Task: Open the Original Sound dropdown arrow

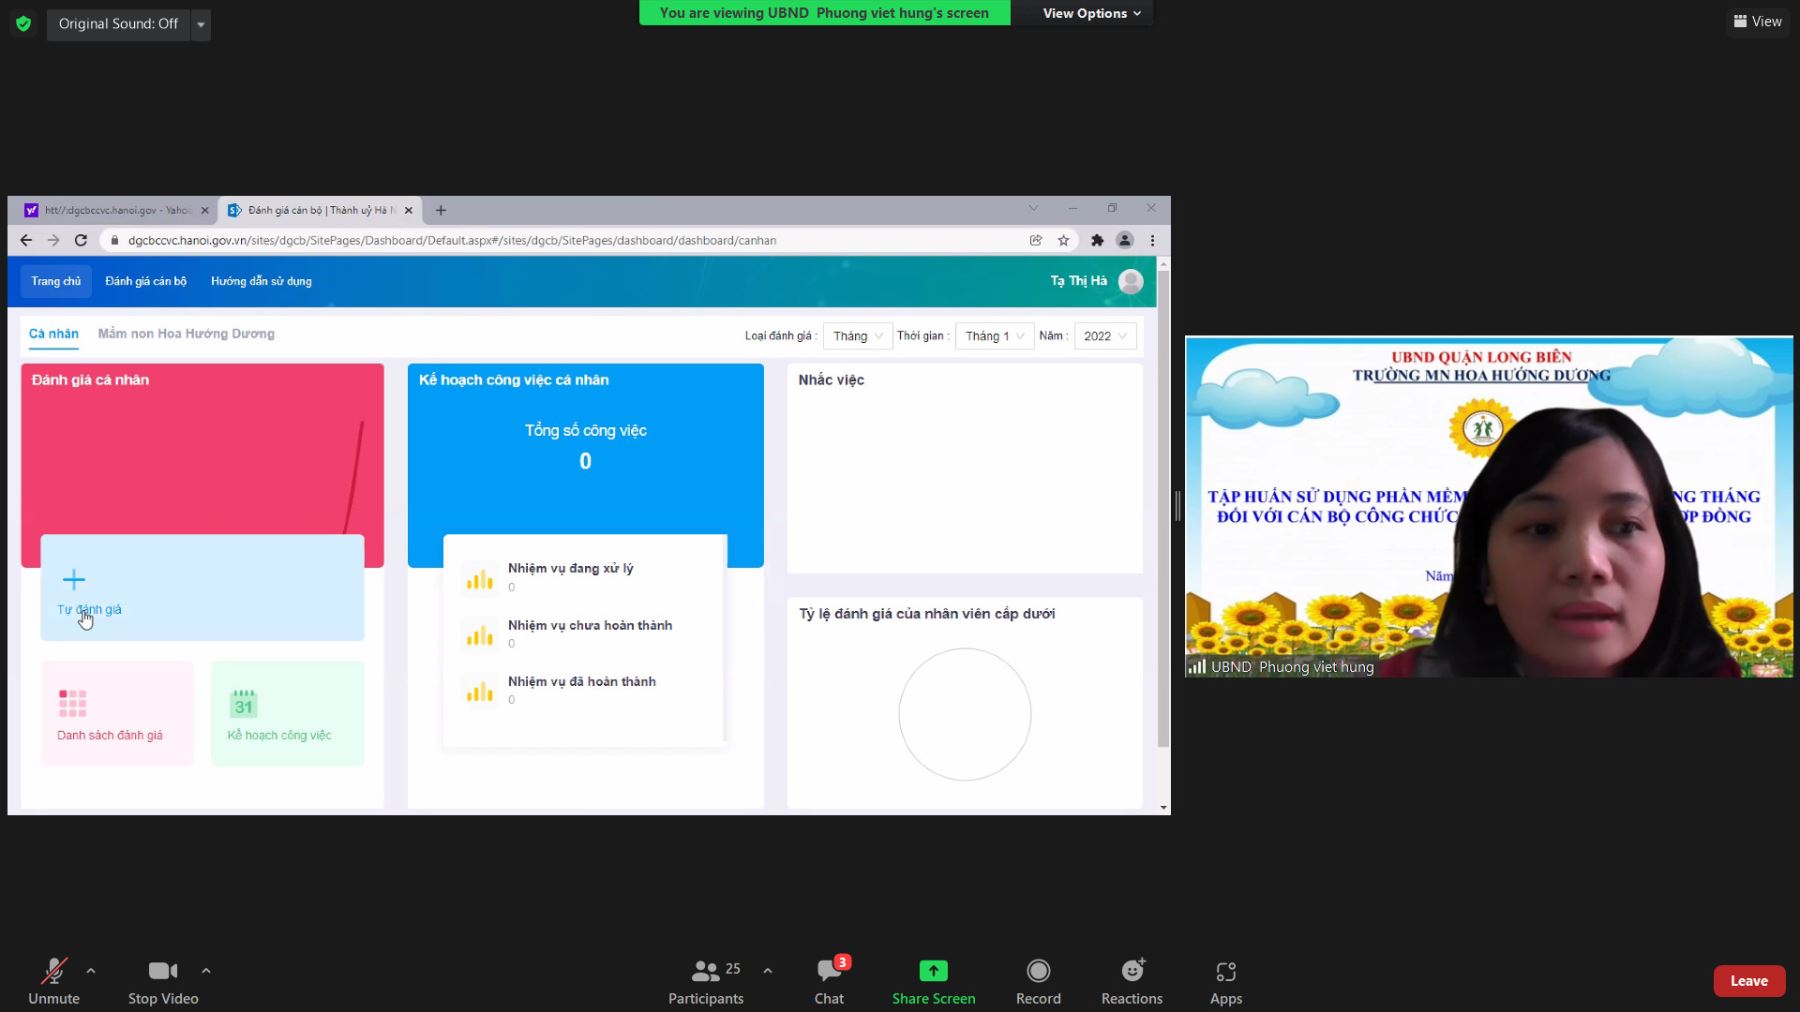Action: tap(201, 24)
